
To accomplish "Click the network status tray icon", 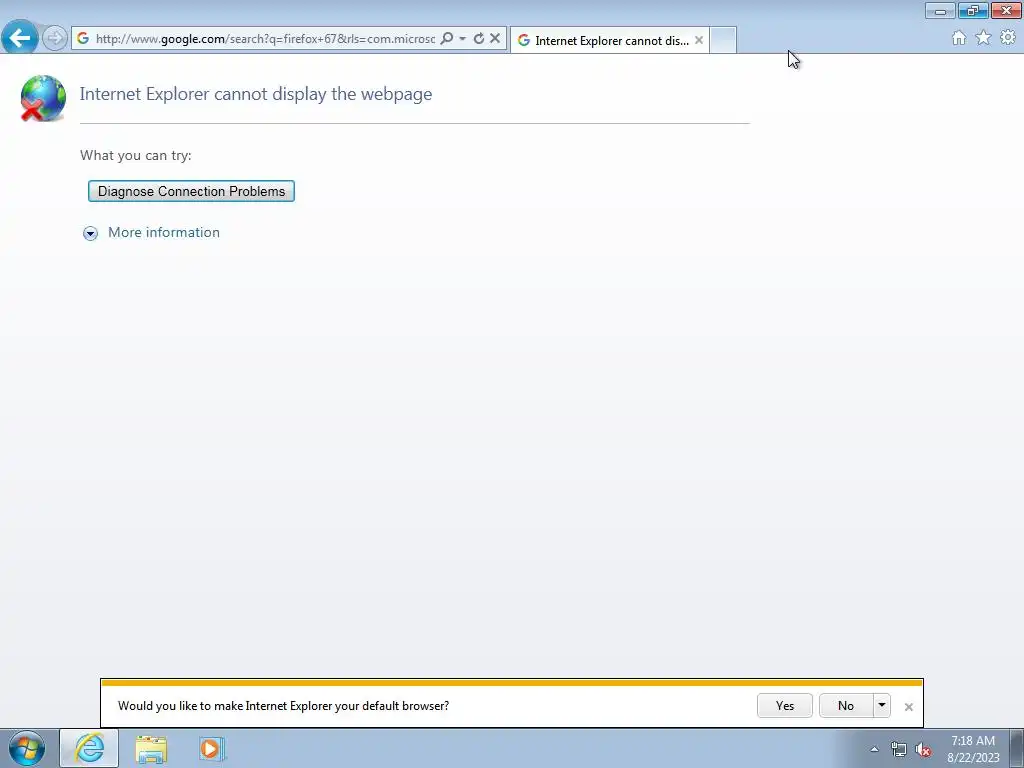I will (x=899, y=750).
